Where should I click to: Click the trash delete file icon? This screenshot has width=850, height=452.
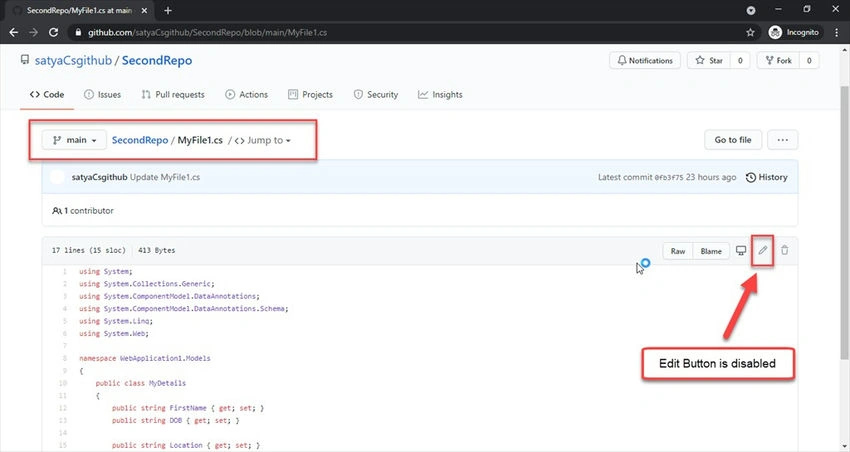pos(784,250)
